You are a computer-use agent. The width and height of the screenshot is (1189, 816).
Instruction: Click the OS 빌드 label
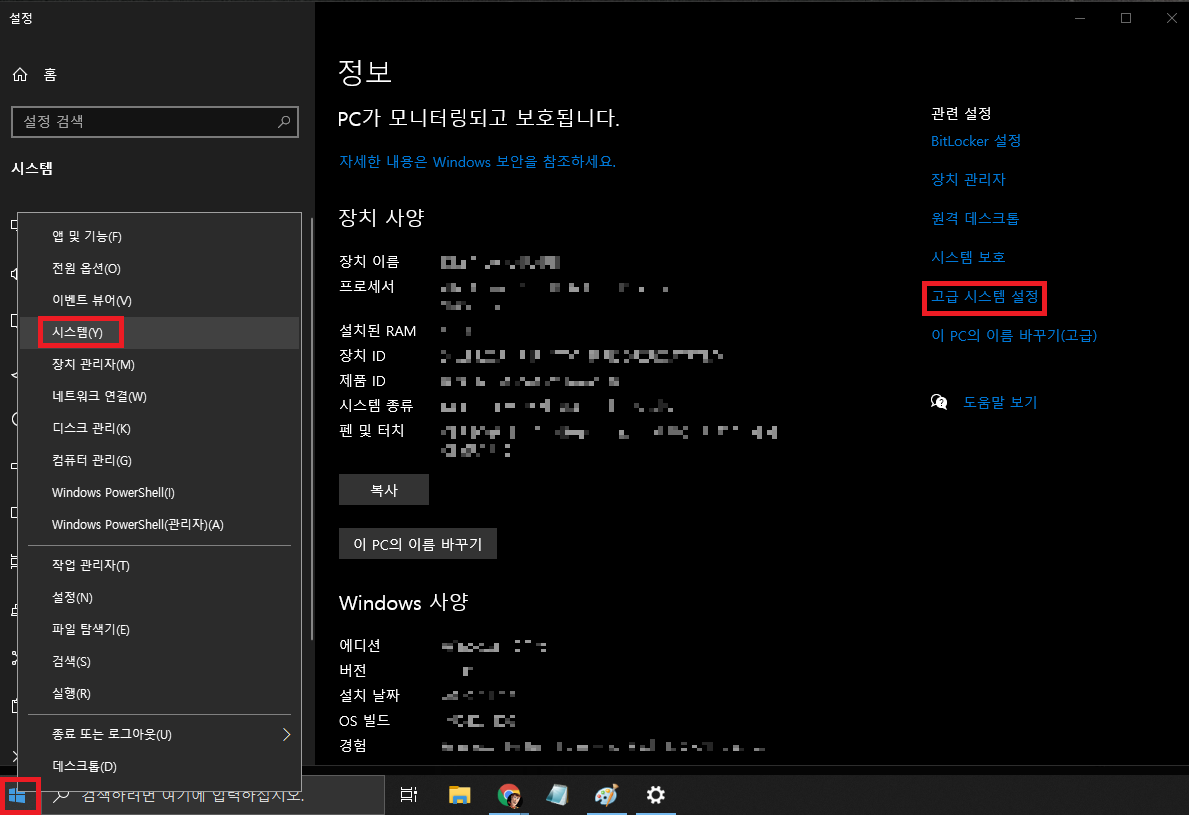pos(365,720)
